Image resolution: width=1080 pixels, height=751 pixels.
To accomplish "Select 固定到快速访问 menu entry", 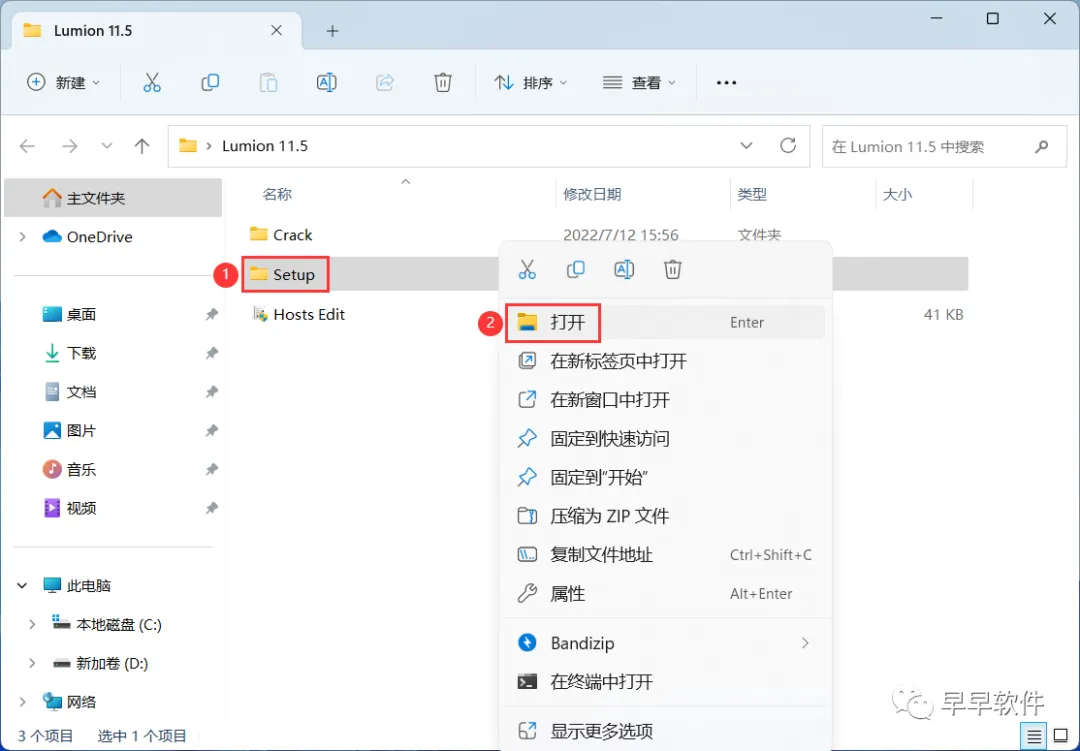I will (x=666, y=438).
